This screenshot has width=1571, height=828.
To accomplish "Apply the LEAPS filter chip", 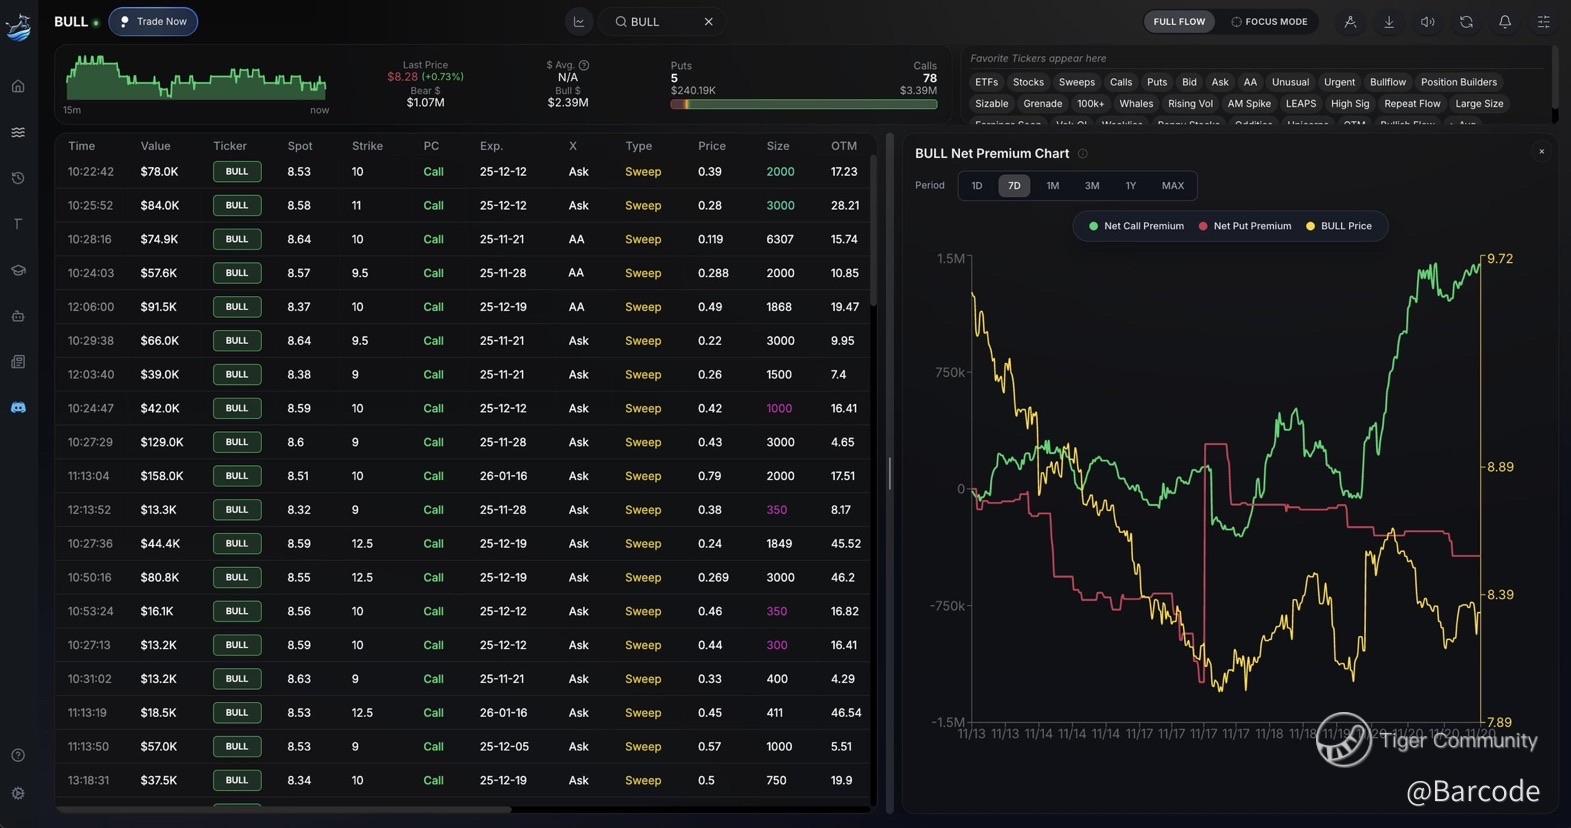I will coord(1301,104).
